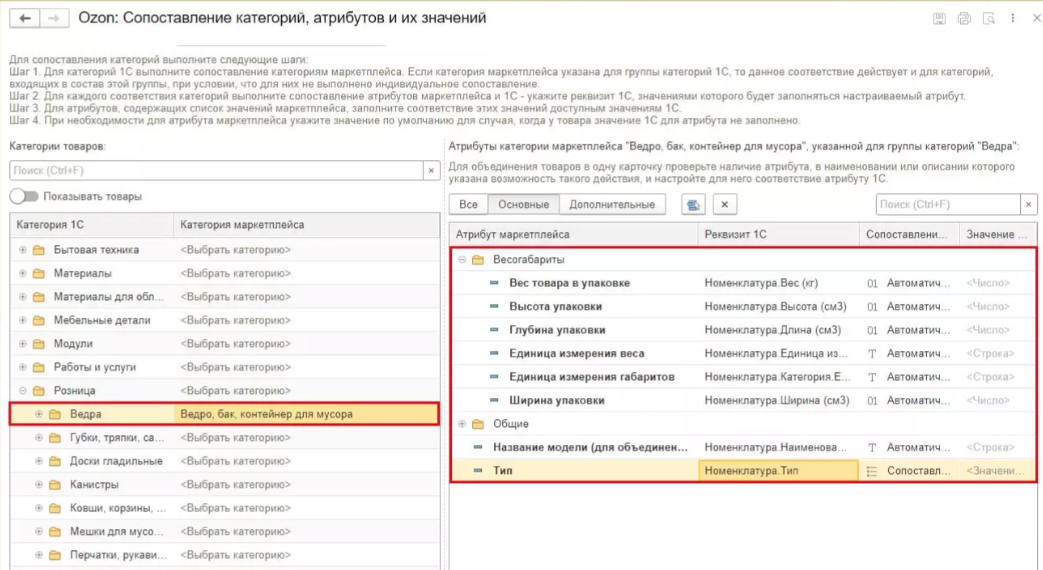Expand the Материалы для обл... category
1043x570 pixels.
23,297
